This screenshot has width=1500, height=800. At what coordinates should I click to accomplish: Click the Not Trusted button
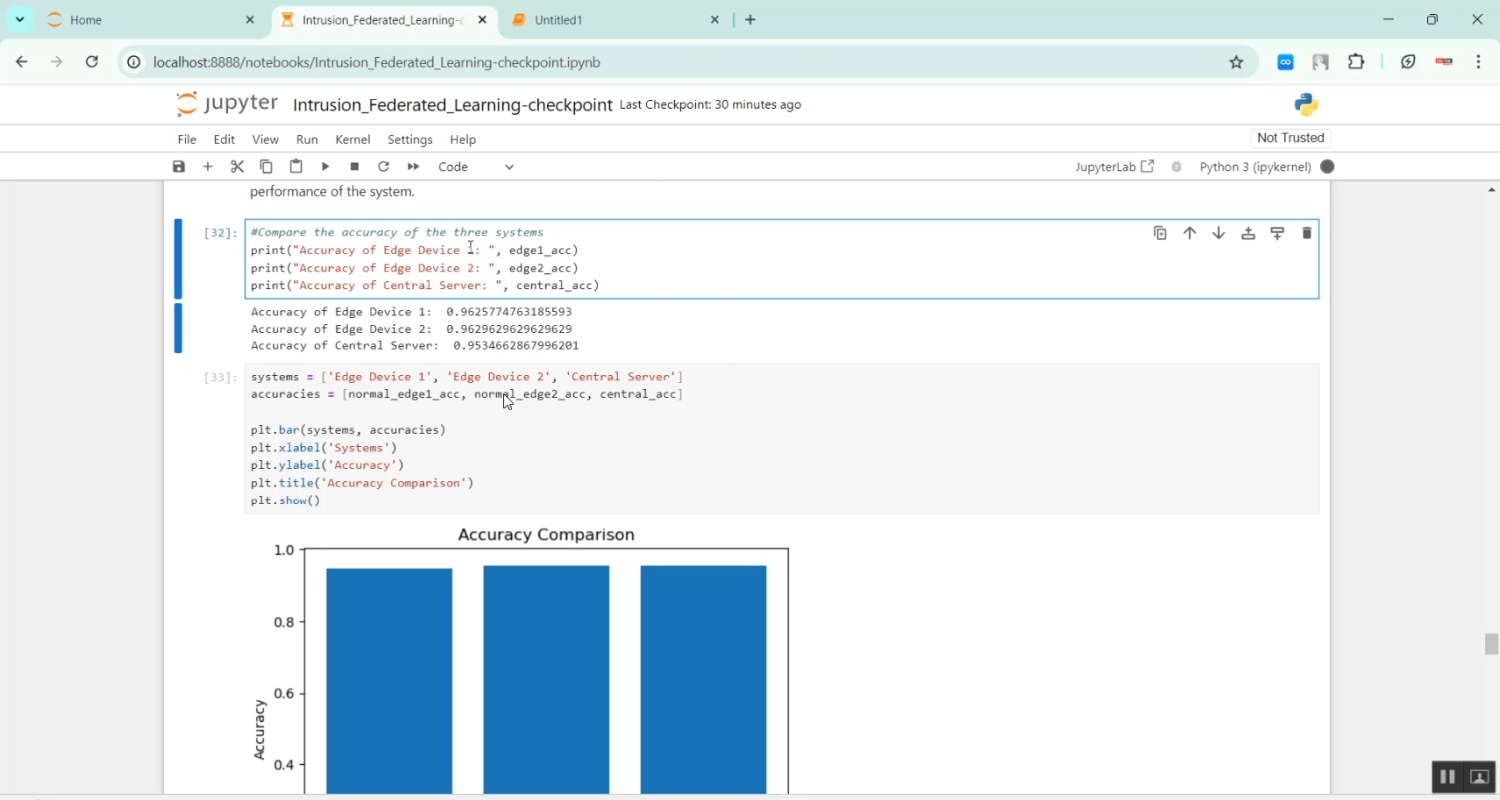click(x=1290, y=138)
